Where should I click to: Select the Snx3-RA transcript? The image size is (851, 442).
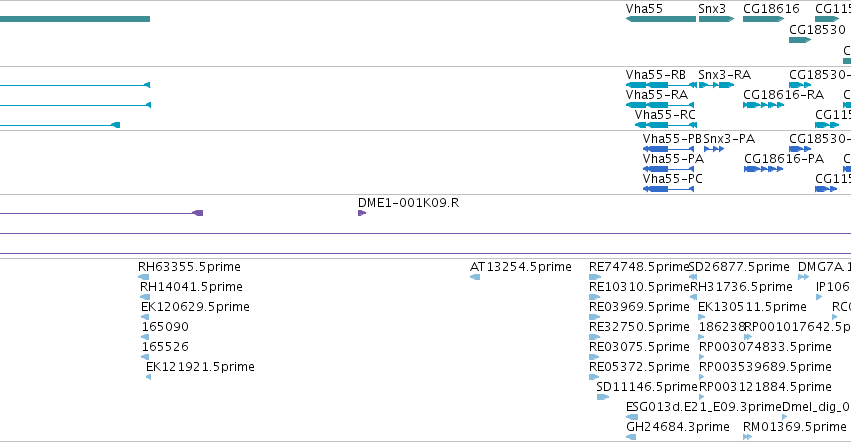(716, 85)
